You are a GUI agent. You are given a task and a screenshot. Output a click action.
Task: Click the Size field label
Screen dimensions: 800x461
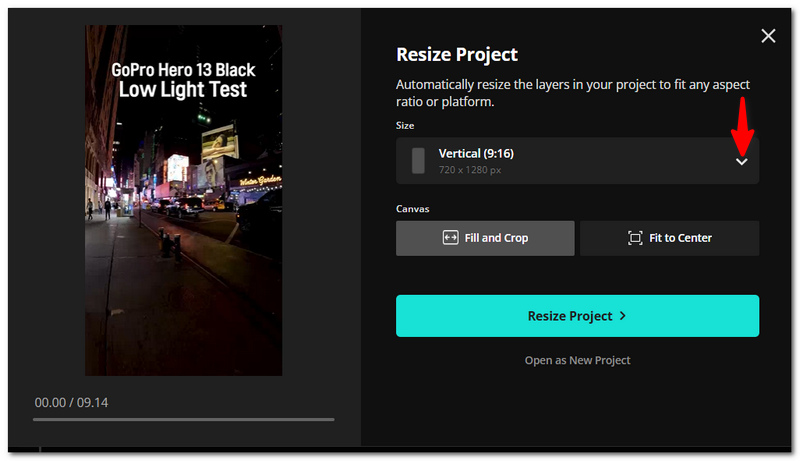tap(405, 125)
